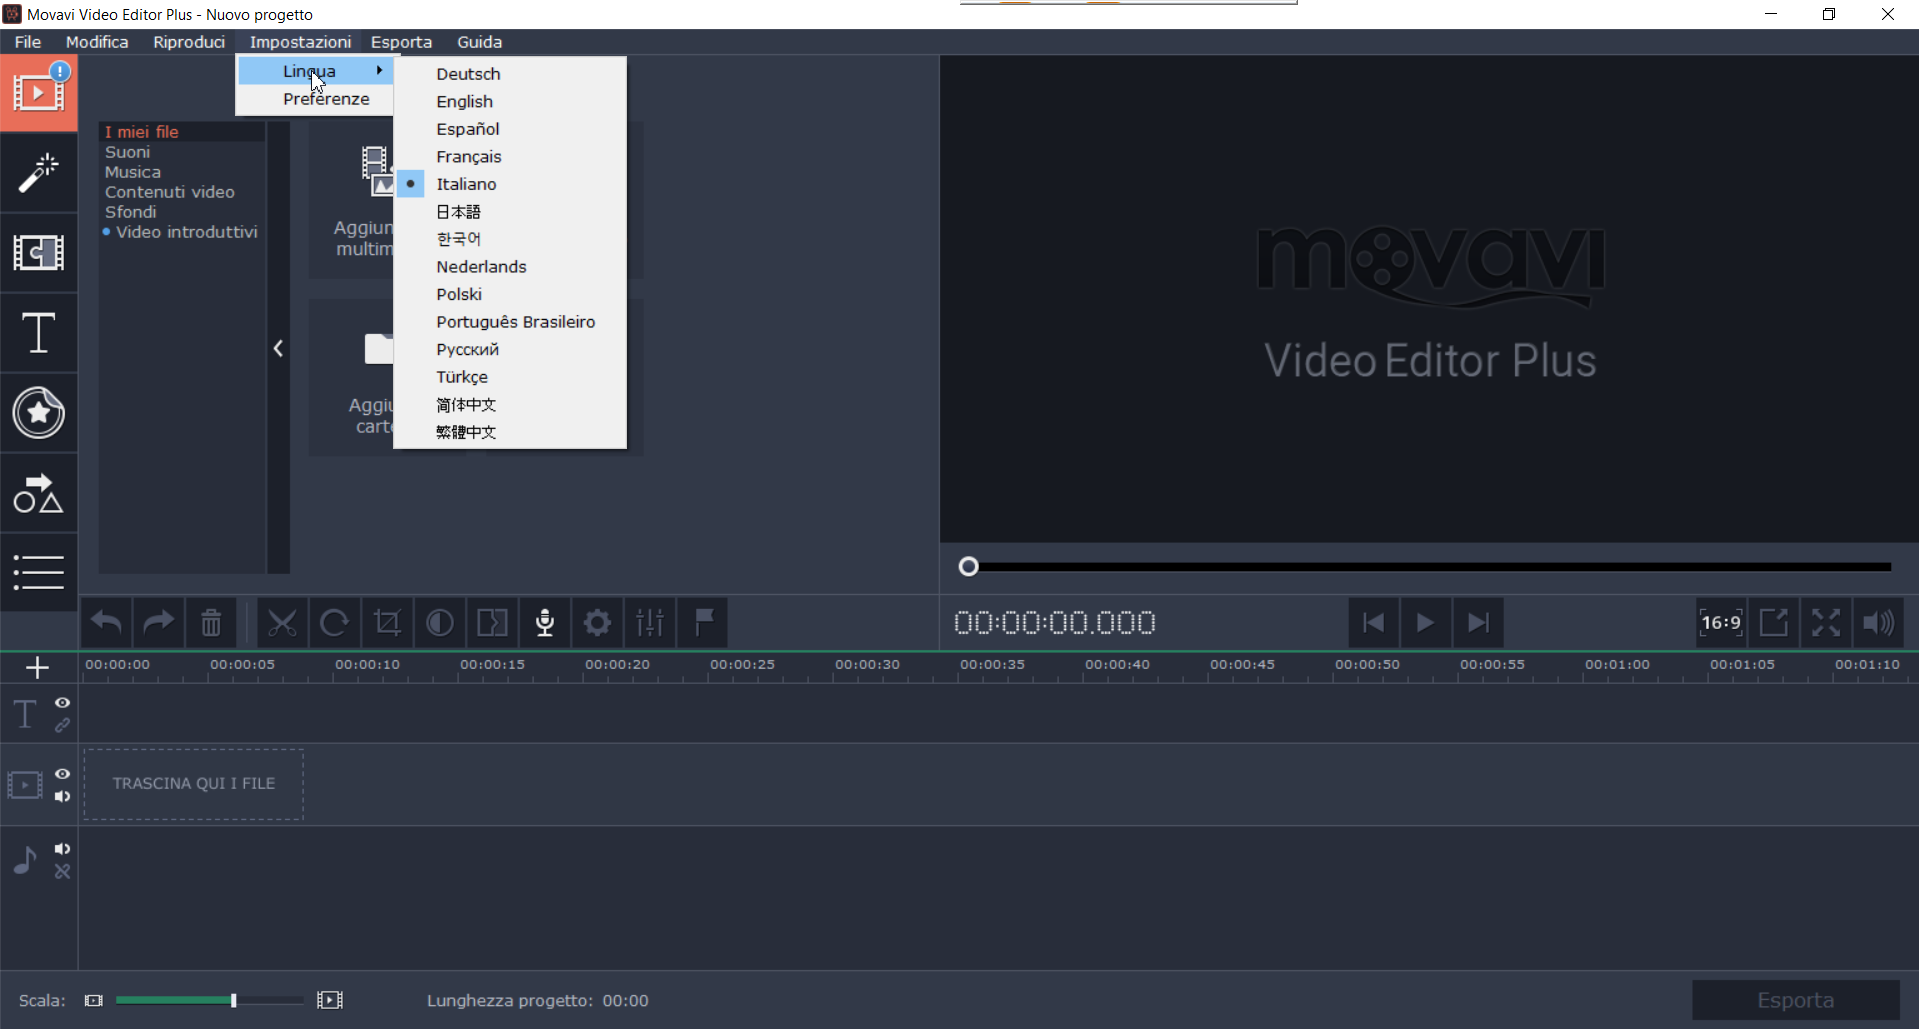The image size is (1919, 1029).
Task: Select Contenuti video category
Action: point(170,192)
